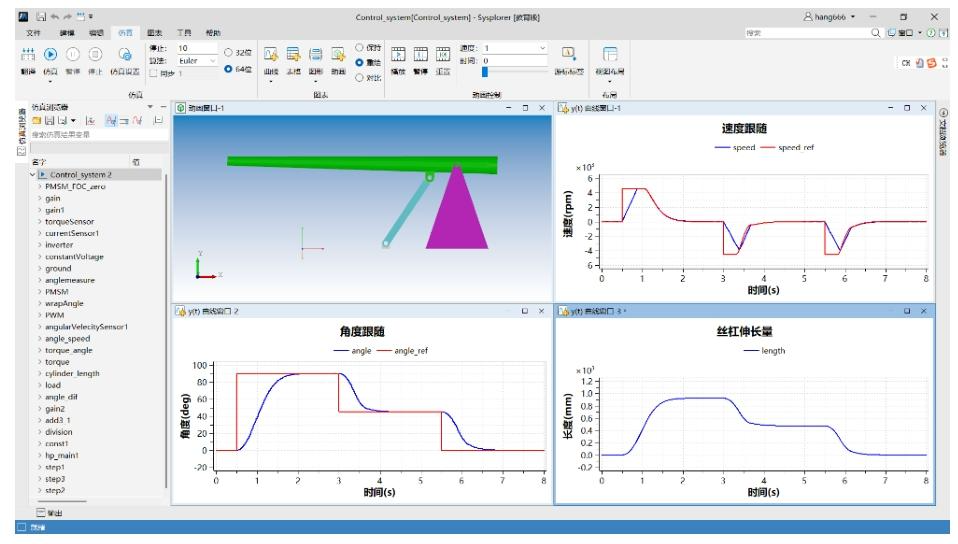Select the PWM tree item
The width and height of the screenshot is (958, 544).
pos(54,315)
